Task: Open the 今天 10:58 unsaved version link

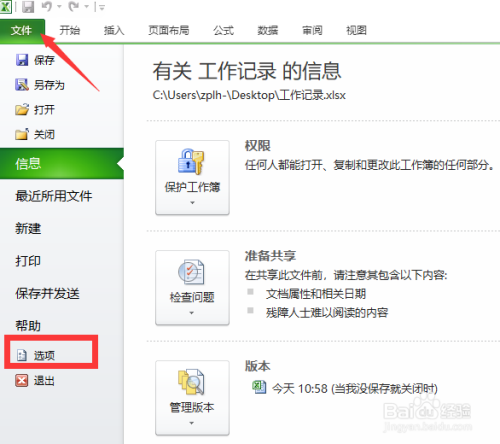Action: point(355,389)
